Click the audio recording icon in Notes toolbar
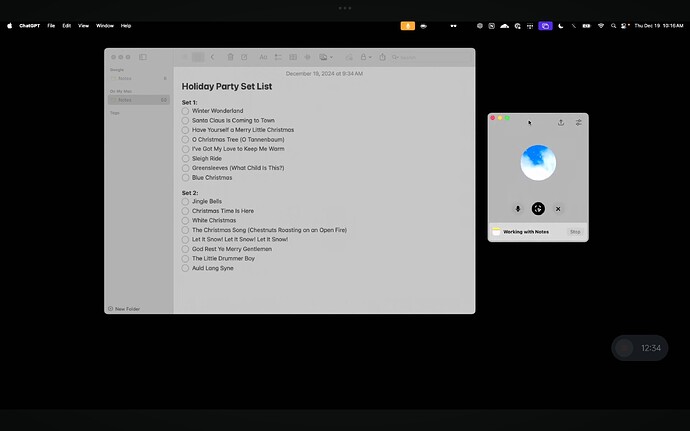Image resolution: width=690 pixels, height=431 pixels. tap(308, 57)
